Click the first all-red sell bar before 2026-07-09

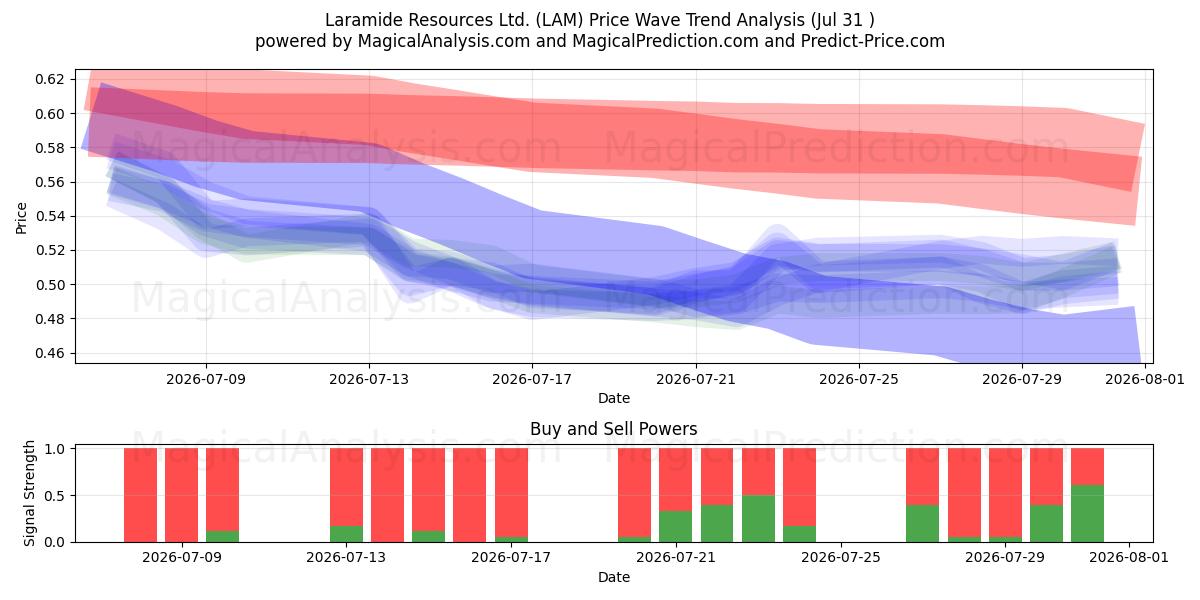[140, 495]
